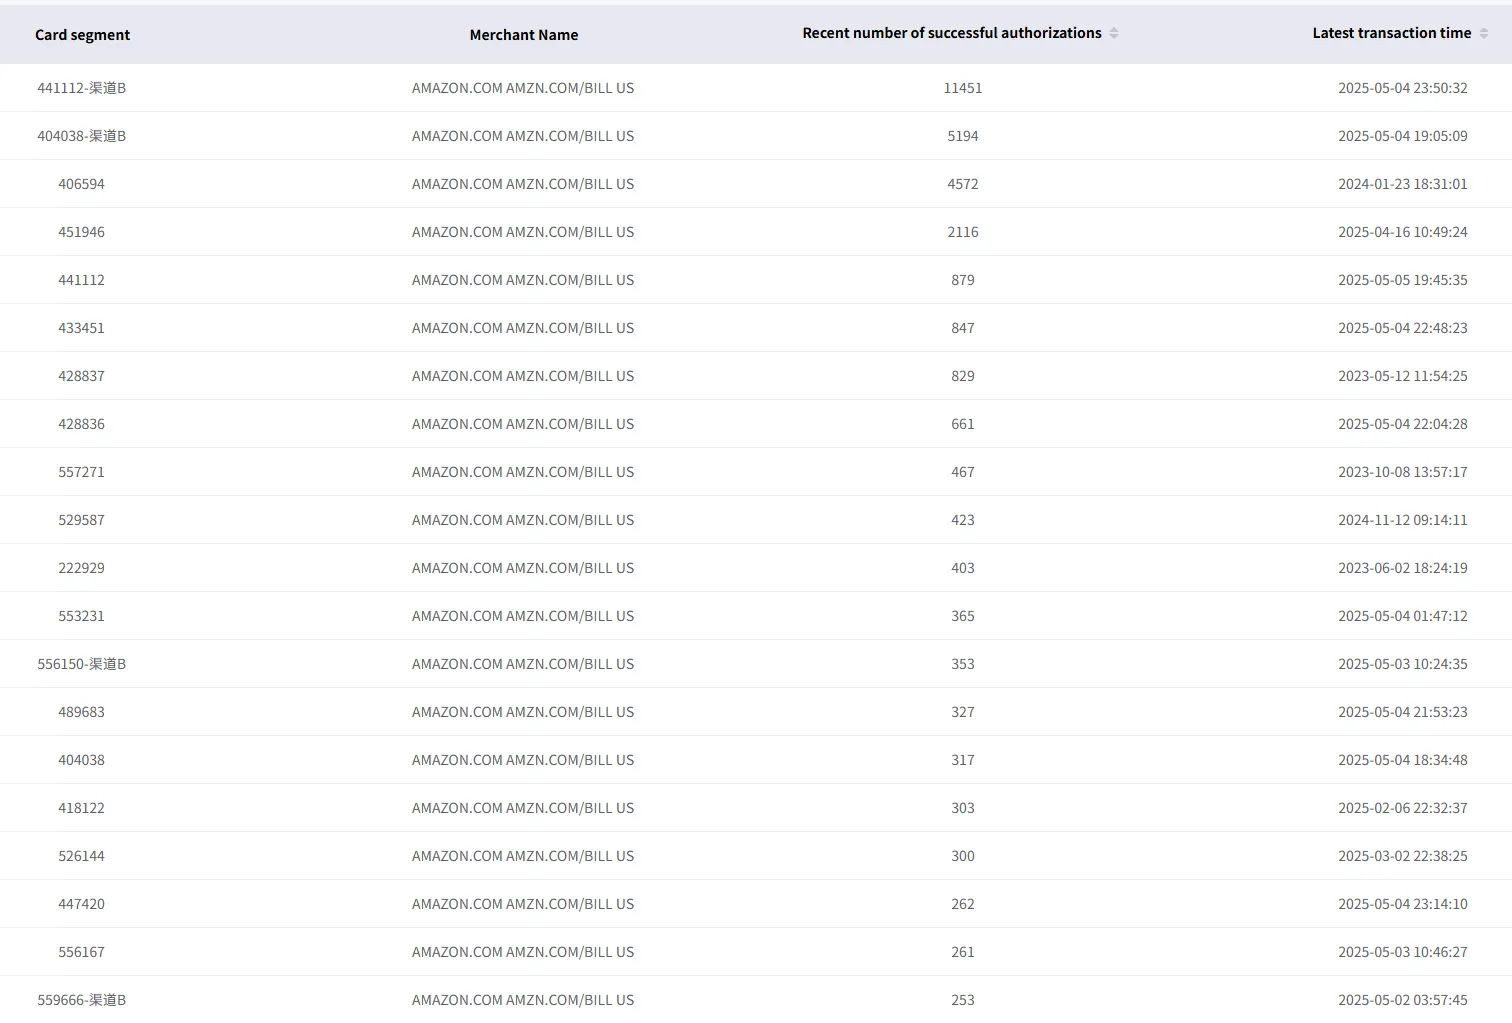Click the Card segment column header
The image size is (1512, 1023).
(x=82, y=35)
